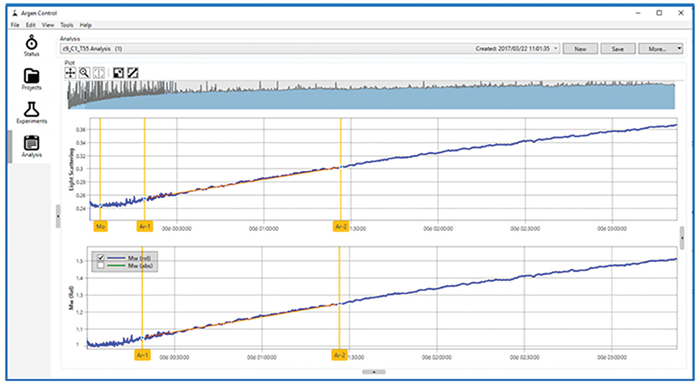700x385 pixels.
Task: Select the pan (four-arrow) plot tool
Action: click(70, 73)
